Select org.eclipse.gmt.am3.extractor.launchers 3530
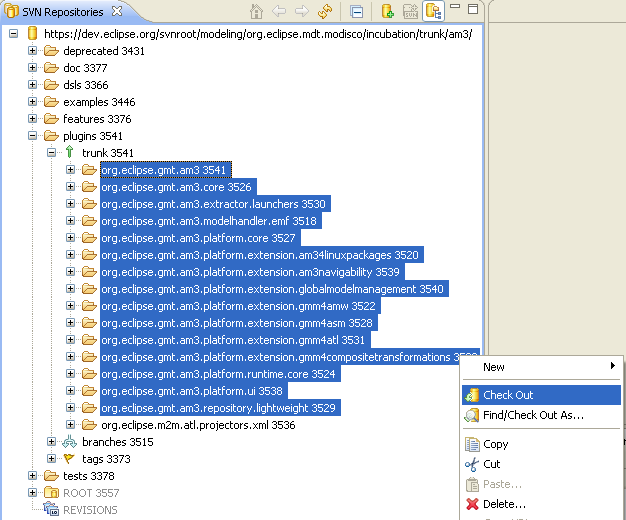Viewport: 626px width, 520px height. click(x=215, y=204)
